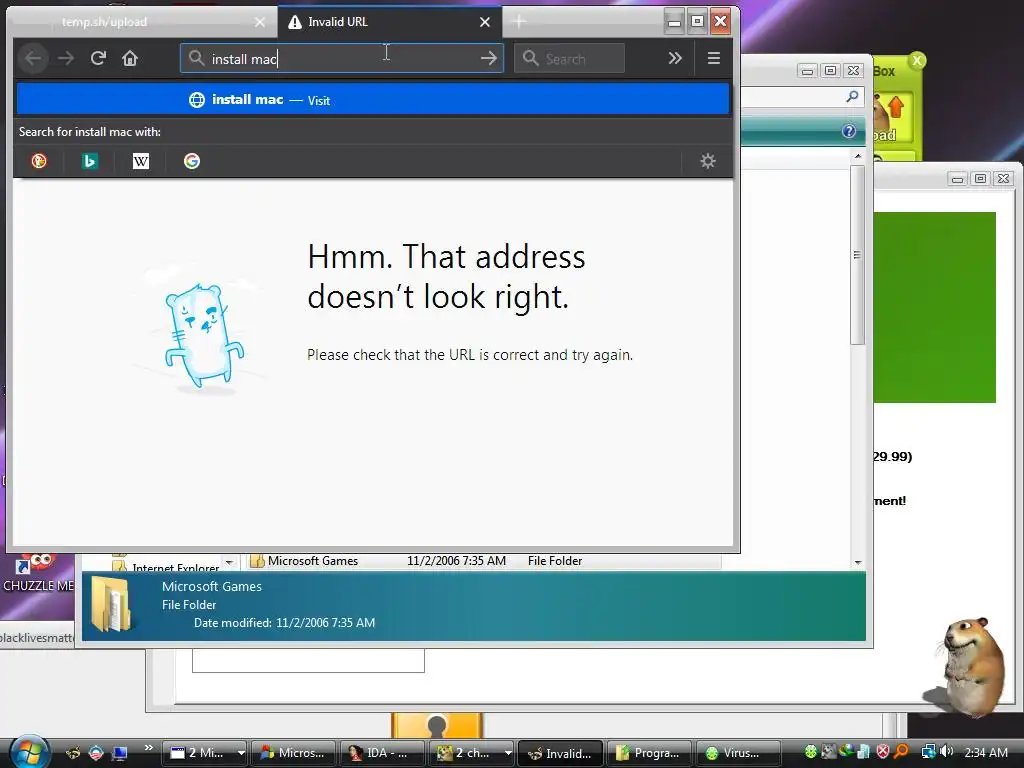Reload the page with the refresh icon
This screenshot has height=768, width=1024.
pos(98,59)
